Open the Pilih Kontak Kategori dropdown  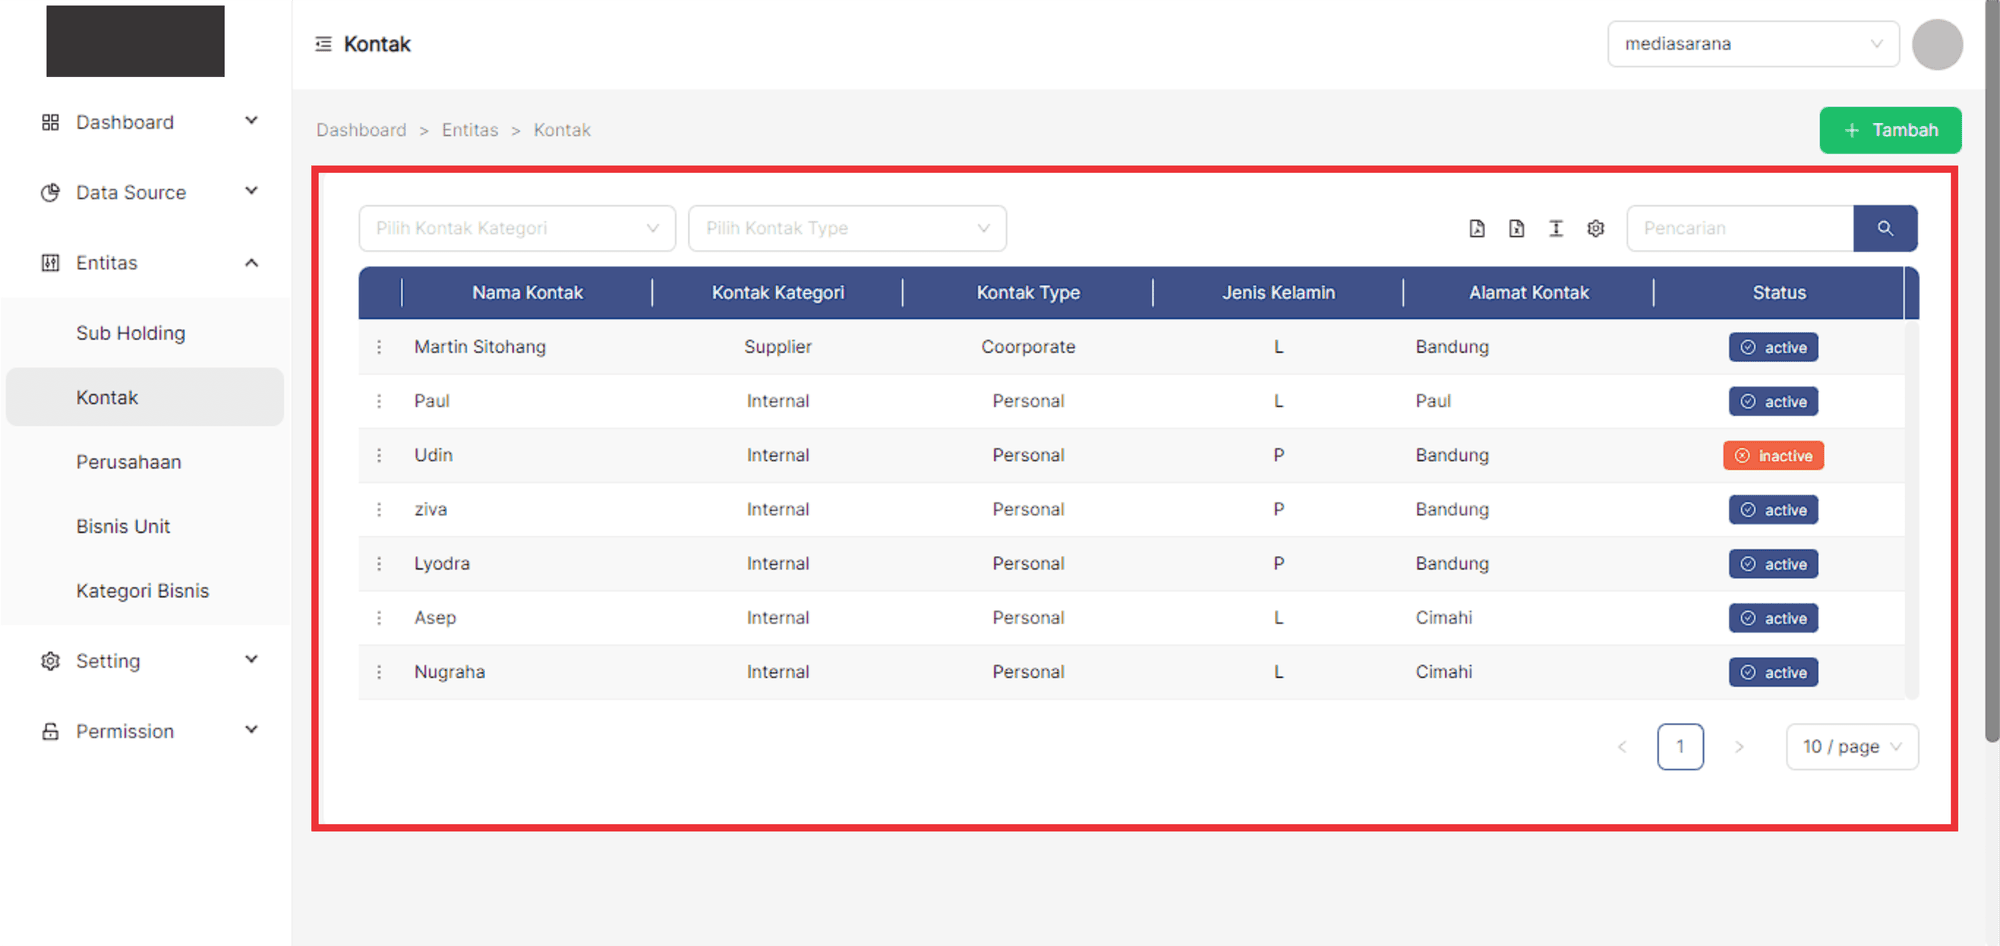[517, 229]
